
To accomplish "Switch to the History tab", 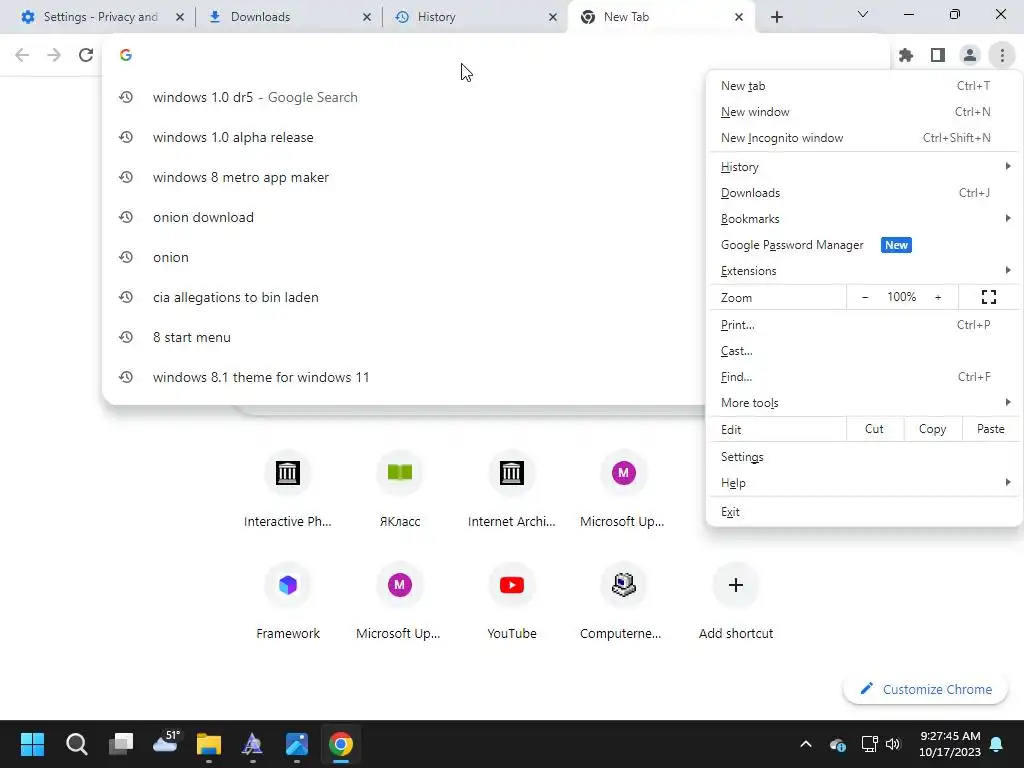I will tap(475, 17).
